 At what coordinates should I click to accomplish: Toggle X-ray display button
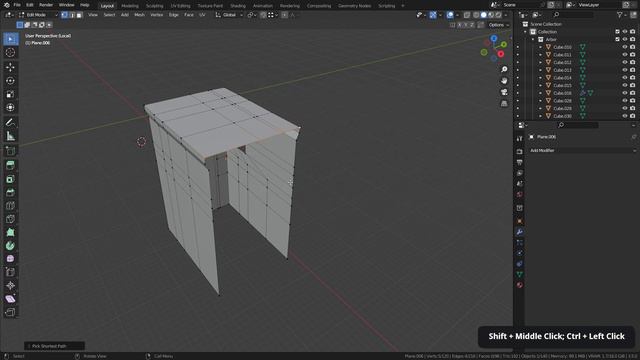(467, 15)
